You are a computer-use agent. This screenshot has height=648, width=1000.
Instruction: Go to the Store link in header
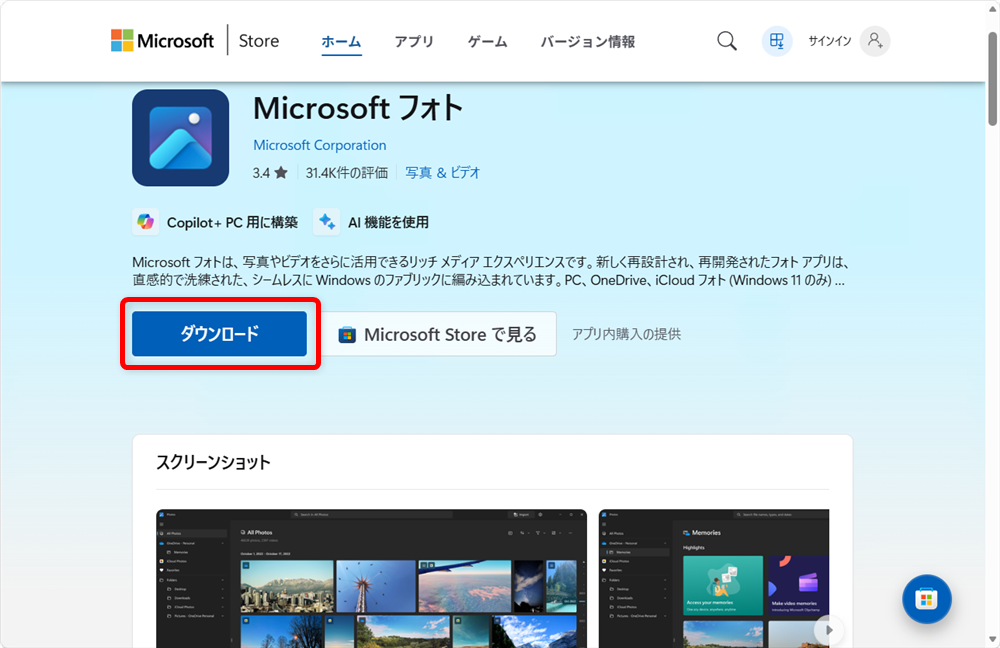pyautogui.click(x=259, y=41)
